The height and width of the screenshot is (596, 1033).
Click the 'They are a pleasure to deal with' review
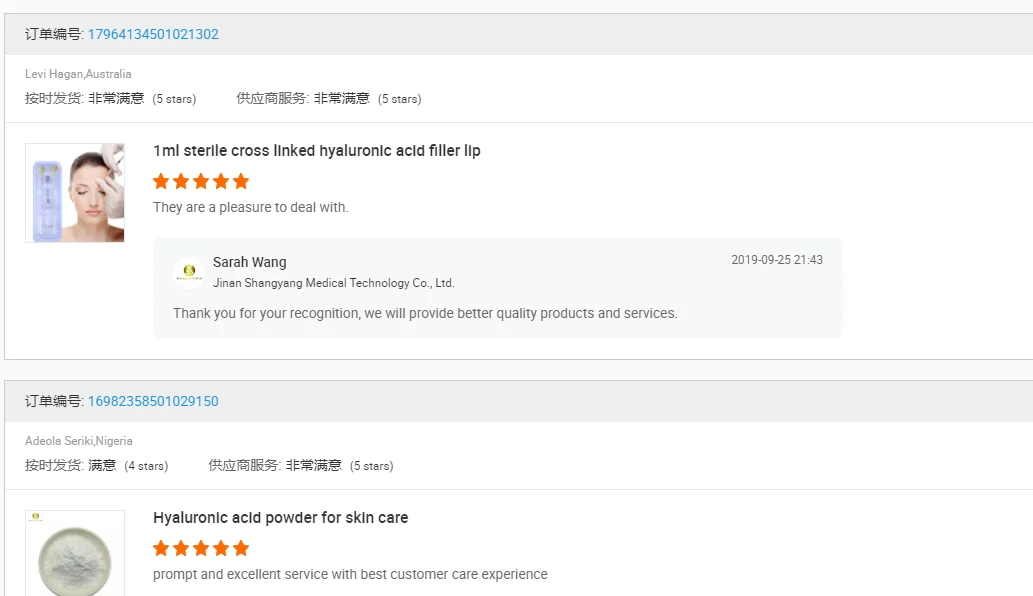pos(250,207)
